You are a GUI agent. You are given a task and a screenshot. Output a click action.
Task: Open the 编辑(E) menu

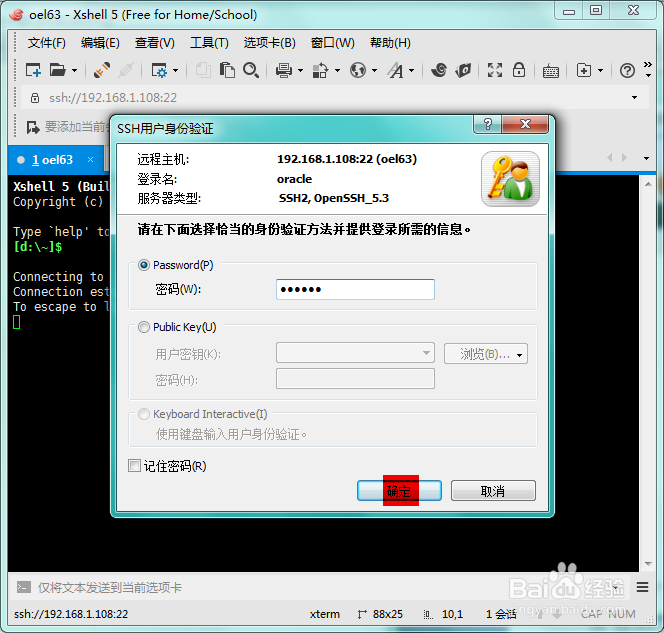click(100, 43)
